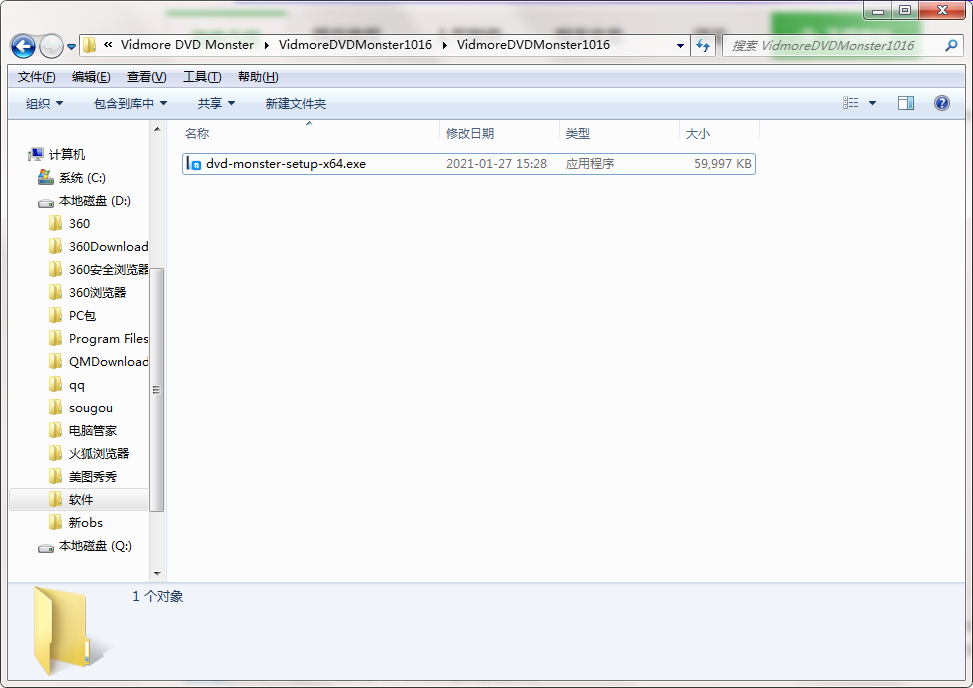The height and width of the screenshot is (688, 973).
Task: Open the 美图秀秀 folder
Action: [92, 476]
